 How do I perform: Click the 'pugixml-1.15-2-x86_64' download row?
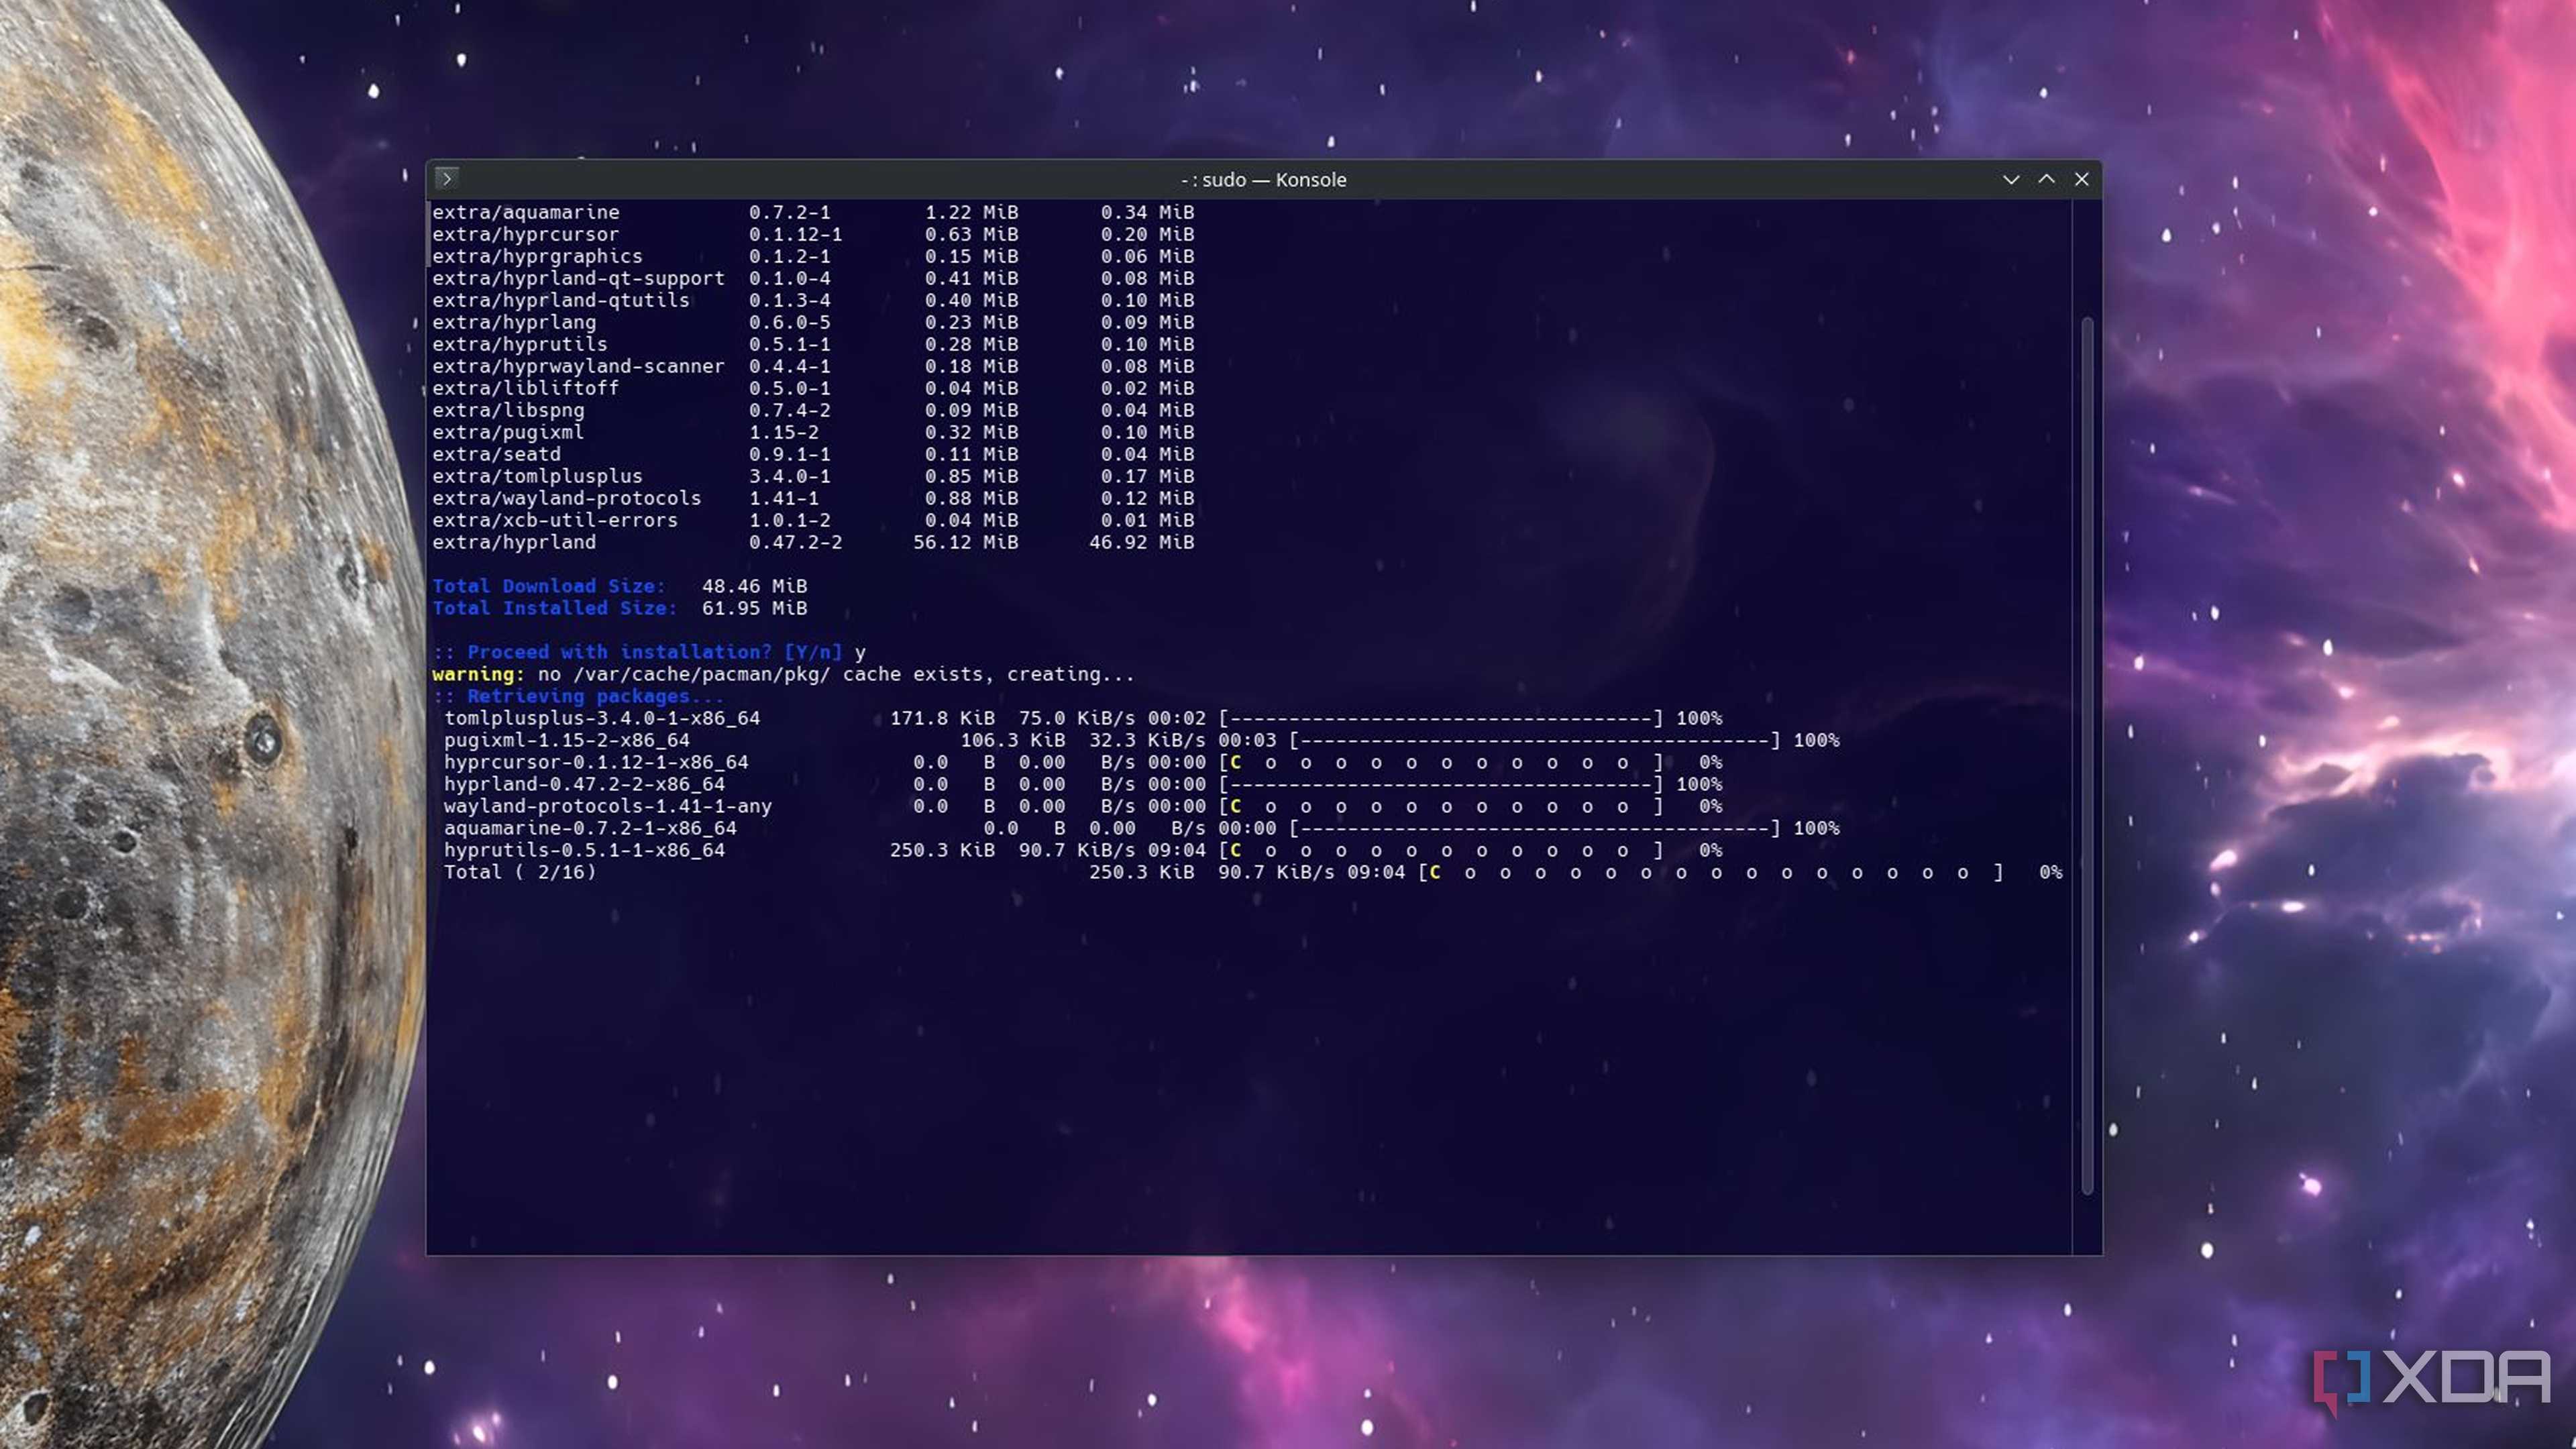pos(1142,740)
